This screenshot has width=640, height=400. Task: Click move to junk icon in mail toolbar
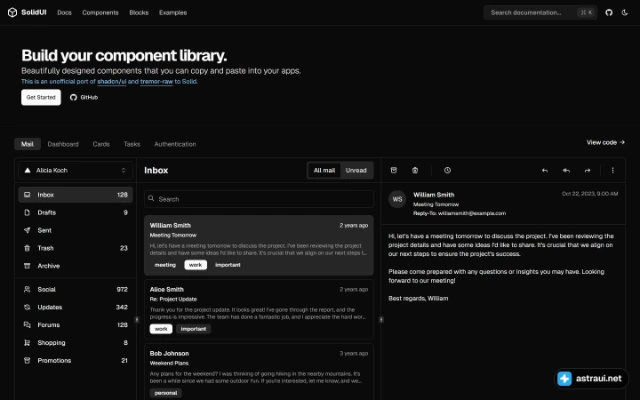pyautogui.click(x=415, y=170)
